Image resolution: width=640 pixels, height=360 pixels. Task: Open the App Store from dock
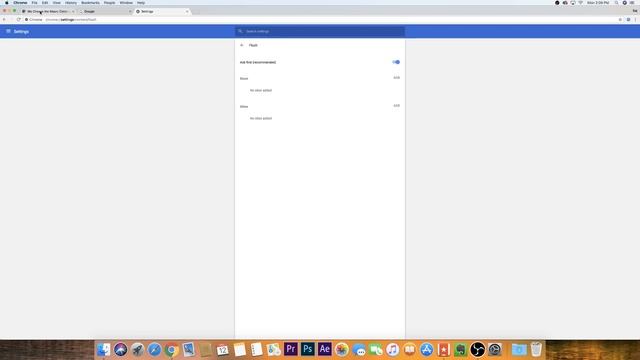[x=427, y=349]
